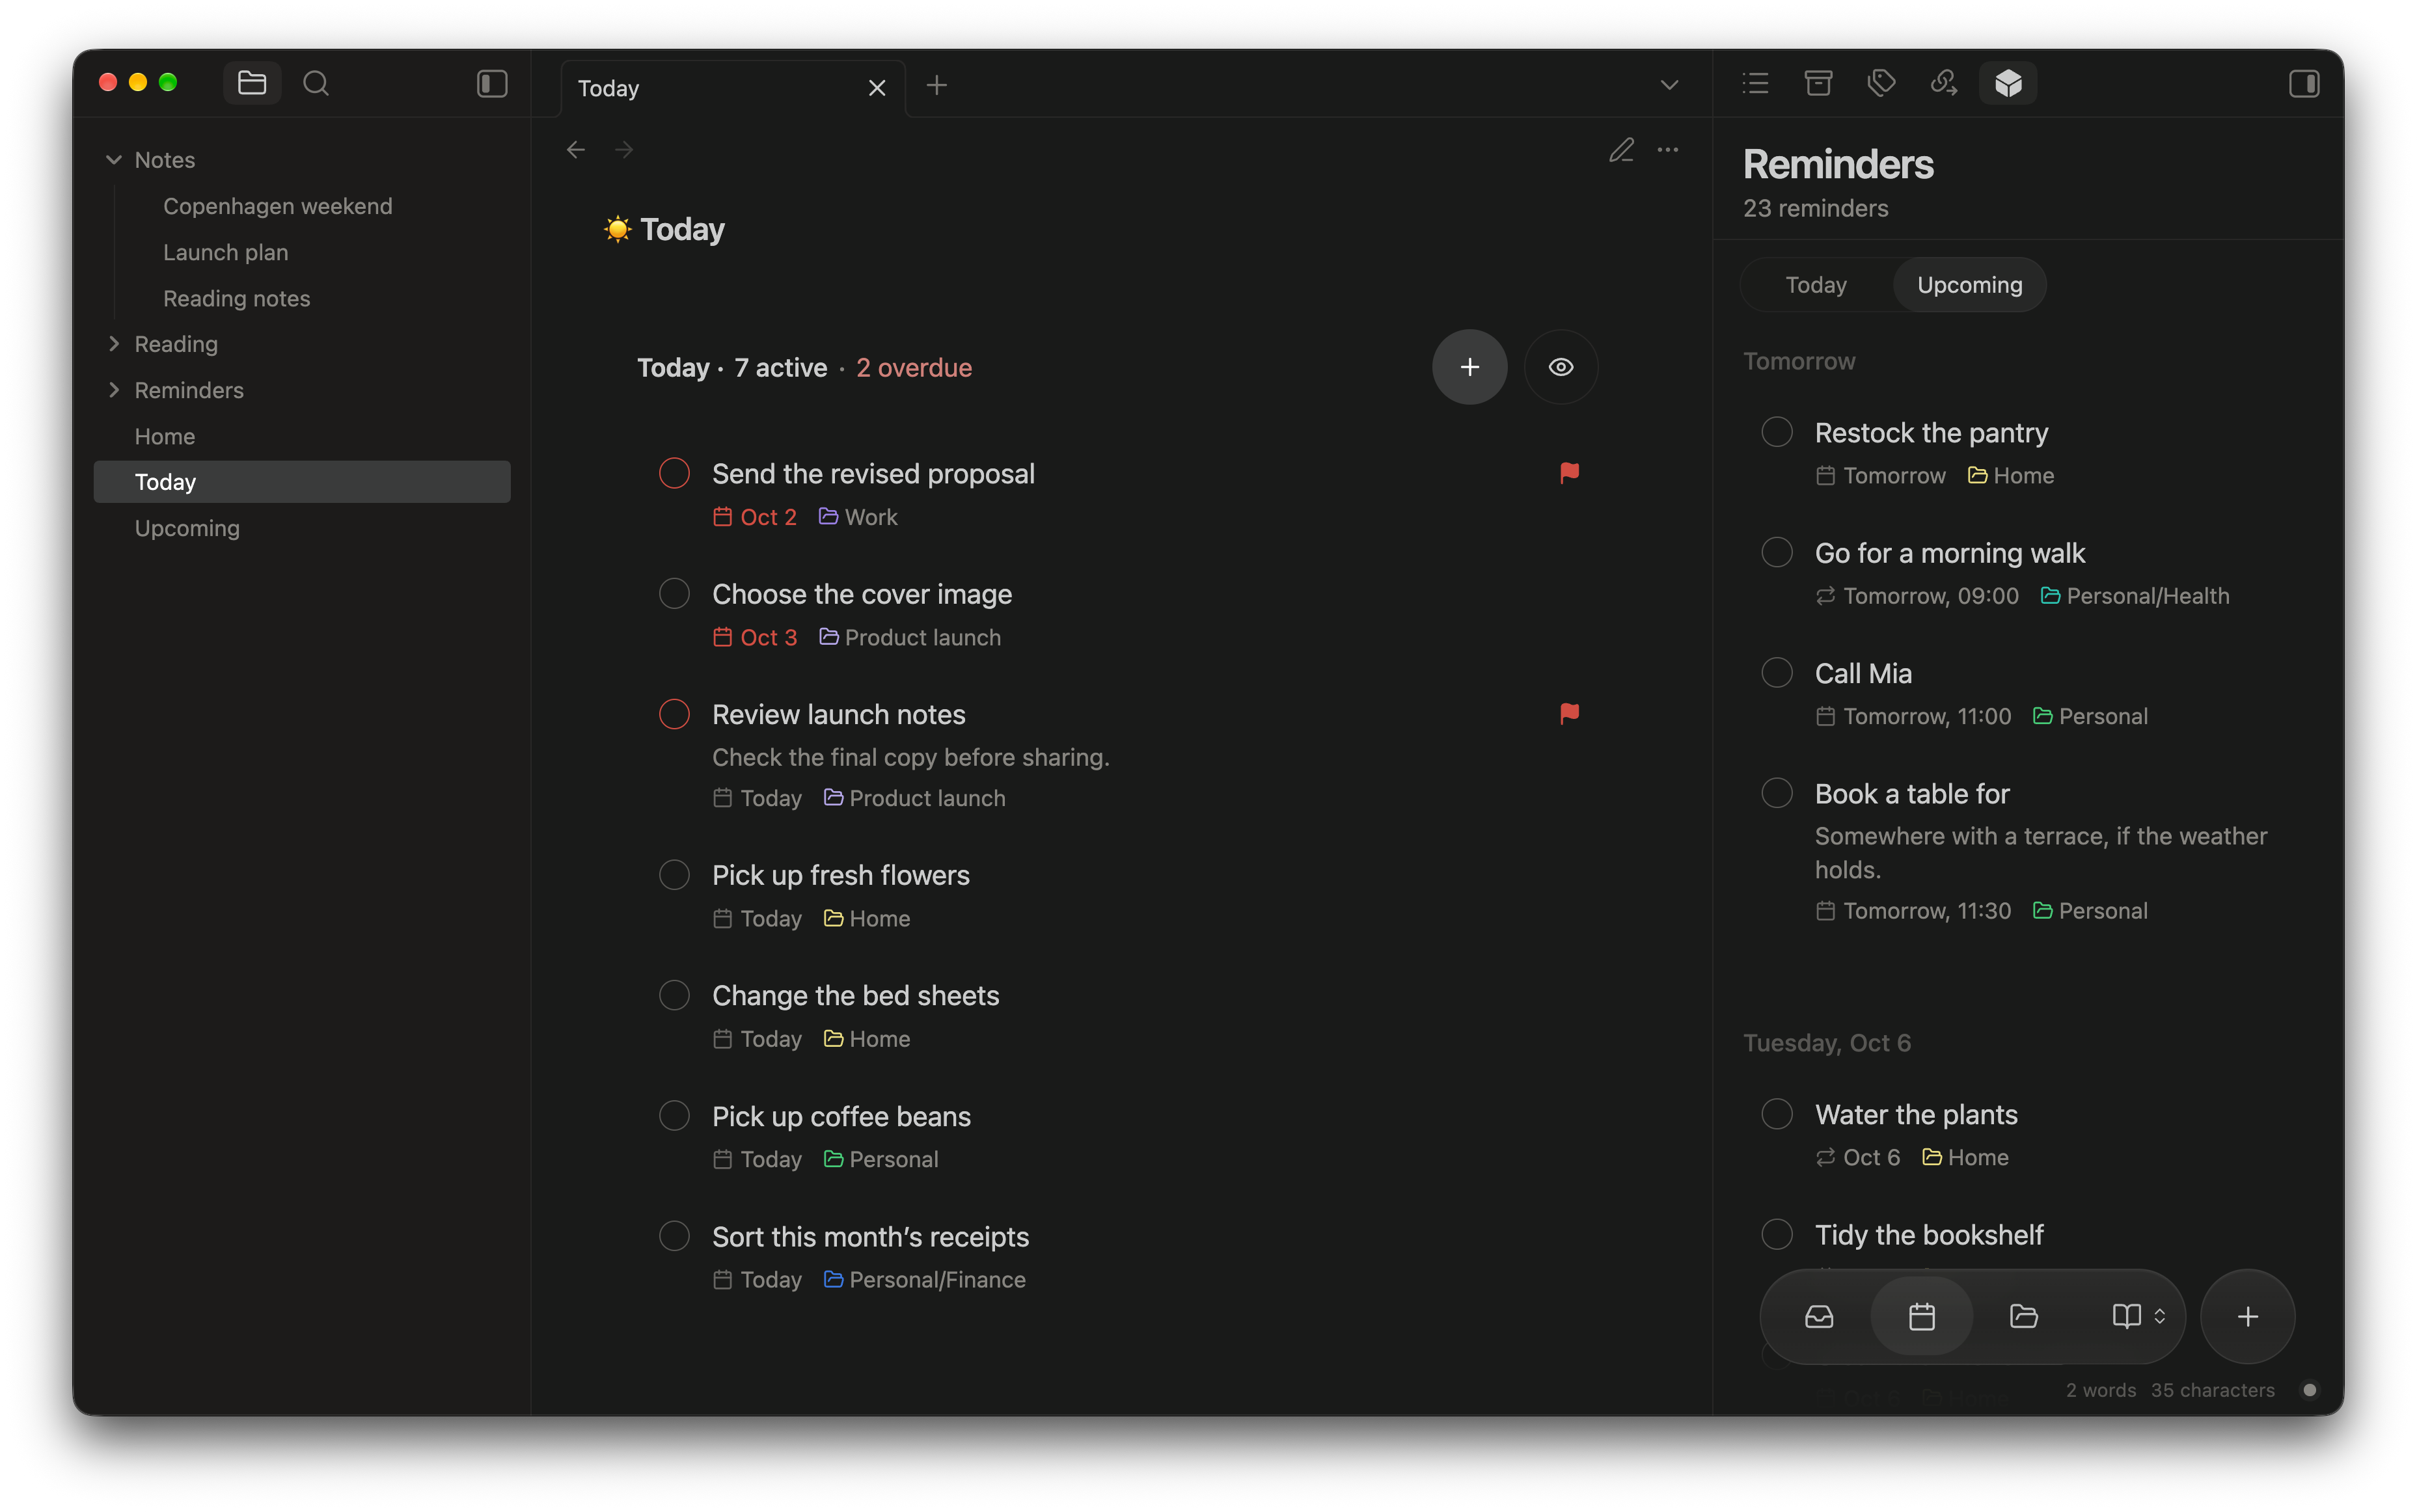This screenshot has width=2417, height=1512.
Task: Click the flag on Review launch notes
Action: click(x=1569, y=713)
